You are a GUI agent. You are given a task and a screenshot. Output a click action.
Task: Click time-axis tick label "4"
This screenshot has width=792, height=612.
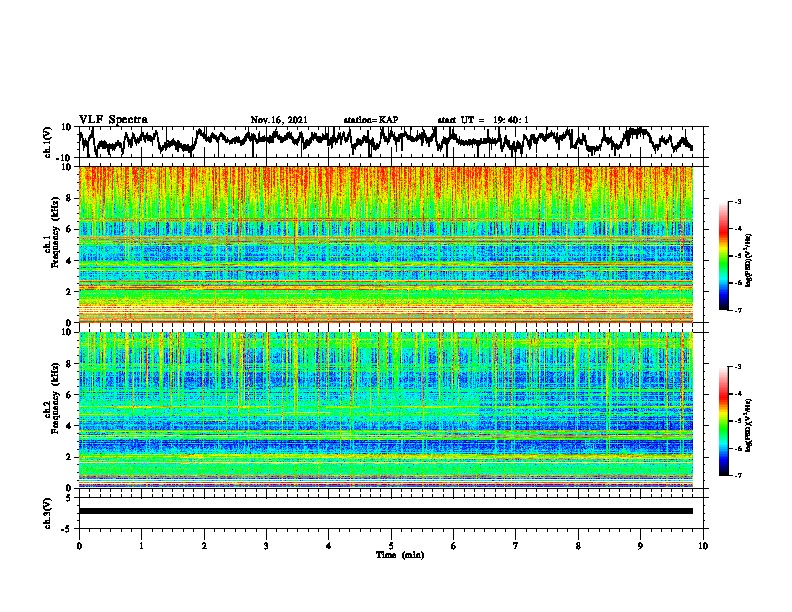tap(329, 546)
